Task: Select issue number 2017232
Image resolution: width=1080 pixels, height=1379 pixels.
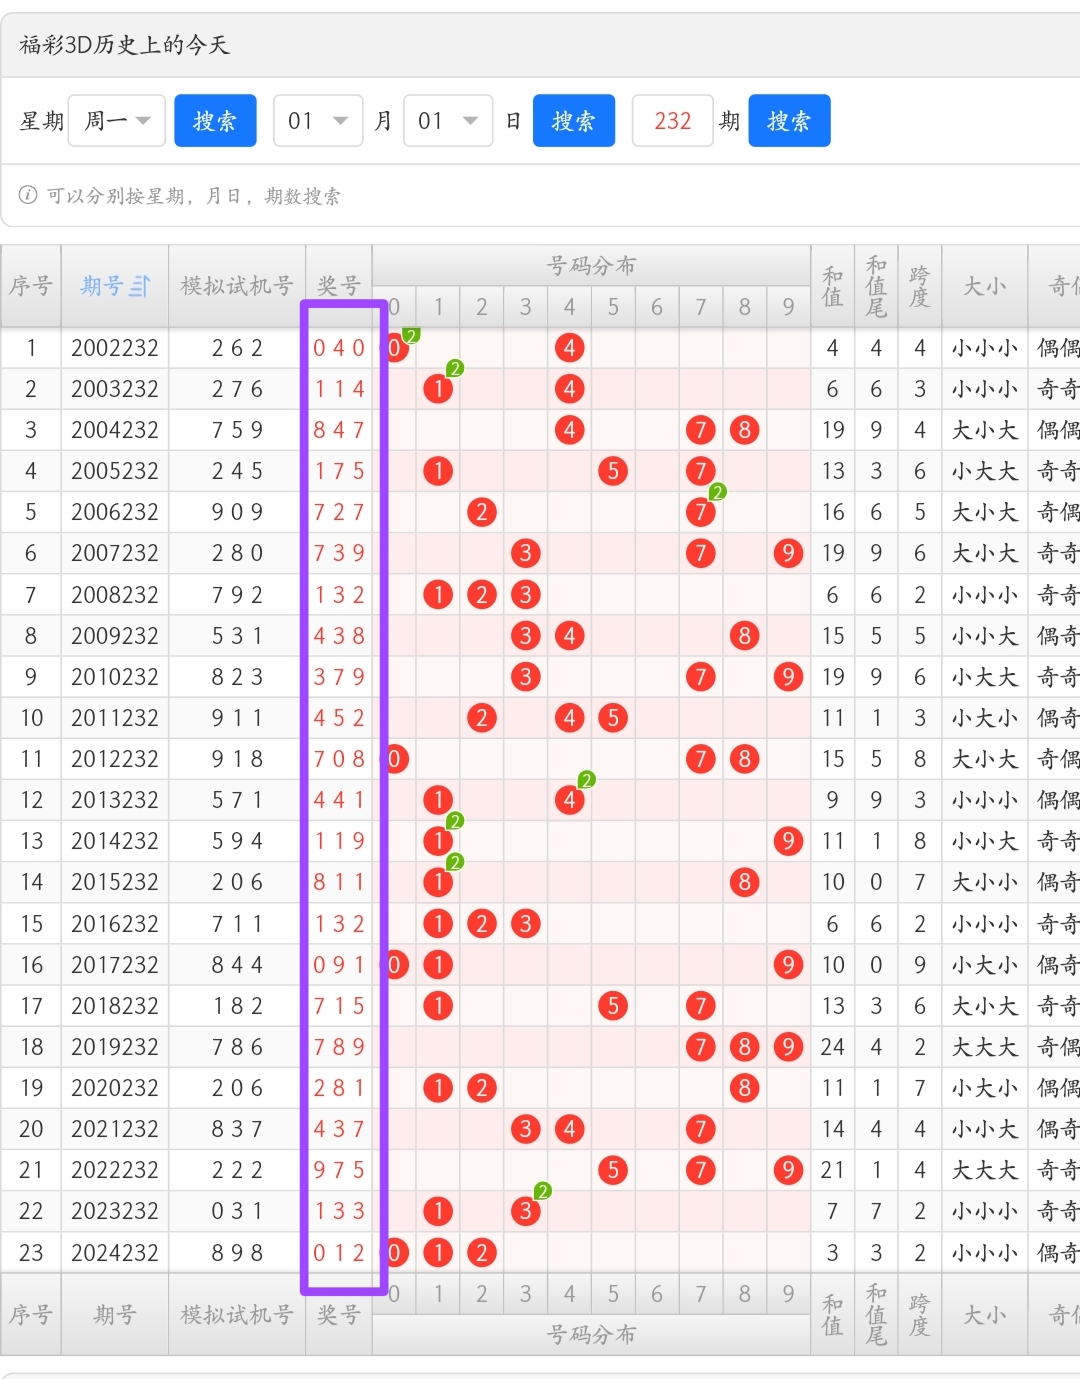Action: click(115, 965)
